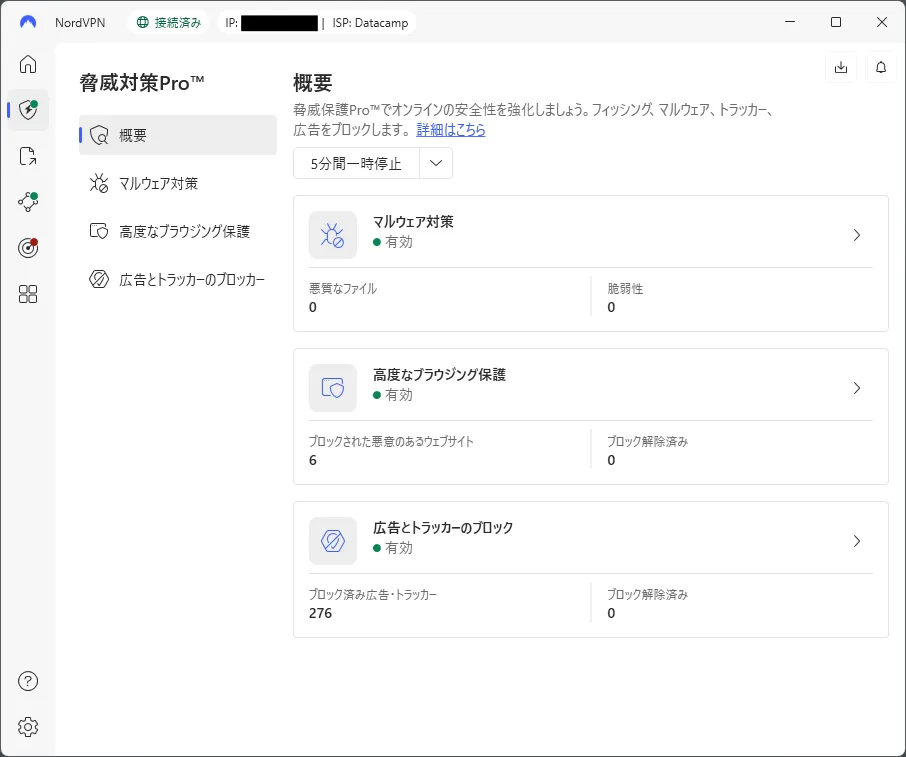Open the 詳細はこちら link

click(x=451, y=130)
